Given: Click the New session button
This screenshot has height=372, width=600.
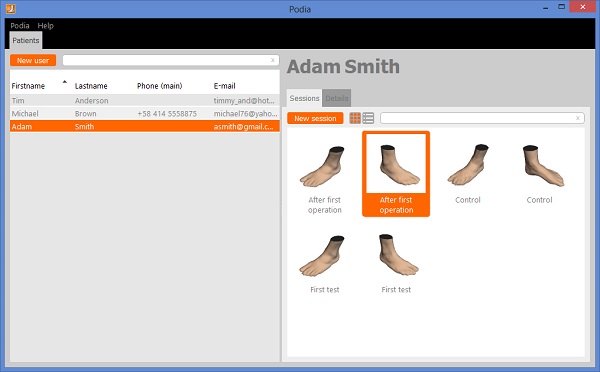Looking at the screenshot, I should [x=315, y=118].
